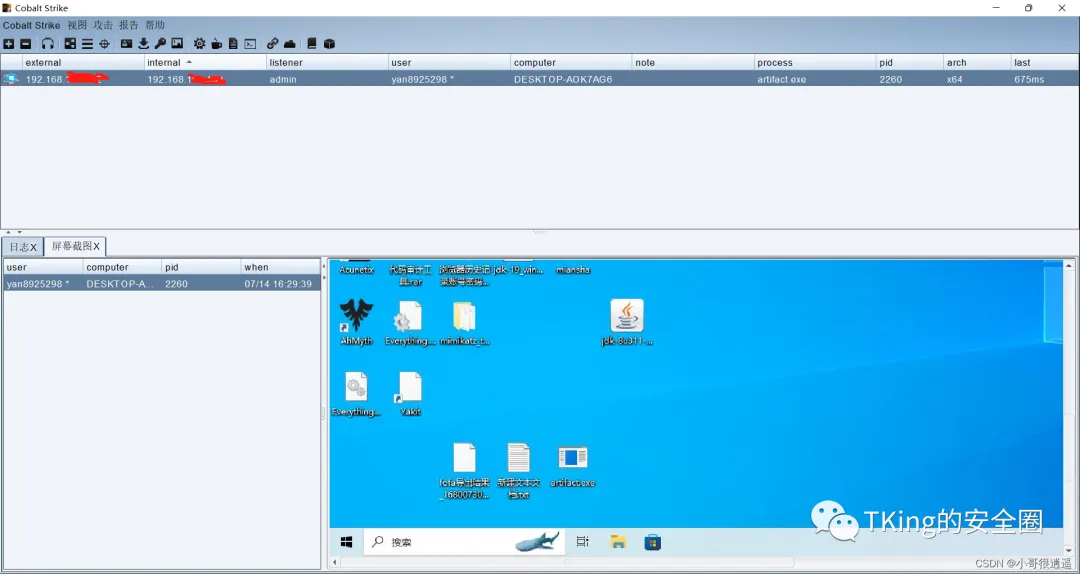Open Keystrokes view with key icon
1080x574 pixels.
[x=160, y=43]
